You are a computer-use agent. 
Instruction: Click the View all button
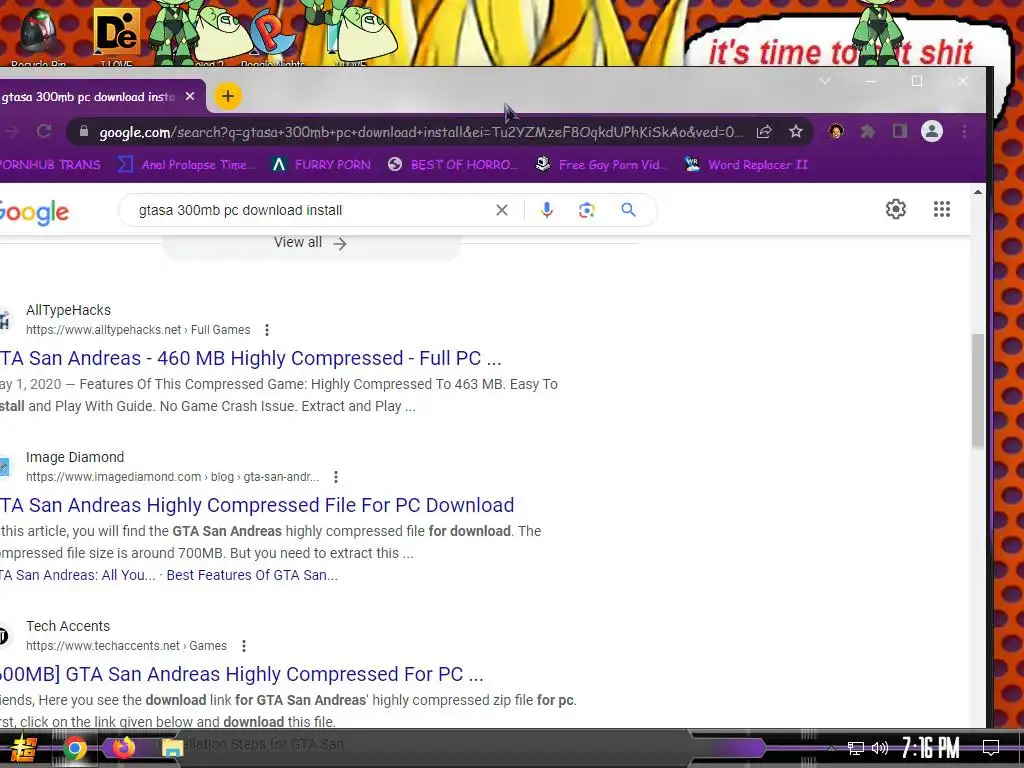coord(310,243)
